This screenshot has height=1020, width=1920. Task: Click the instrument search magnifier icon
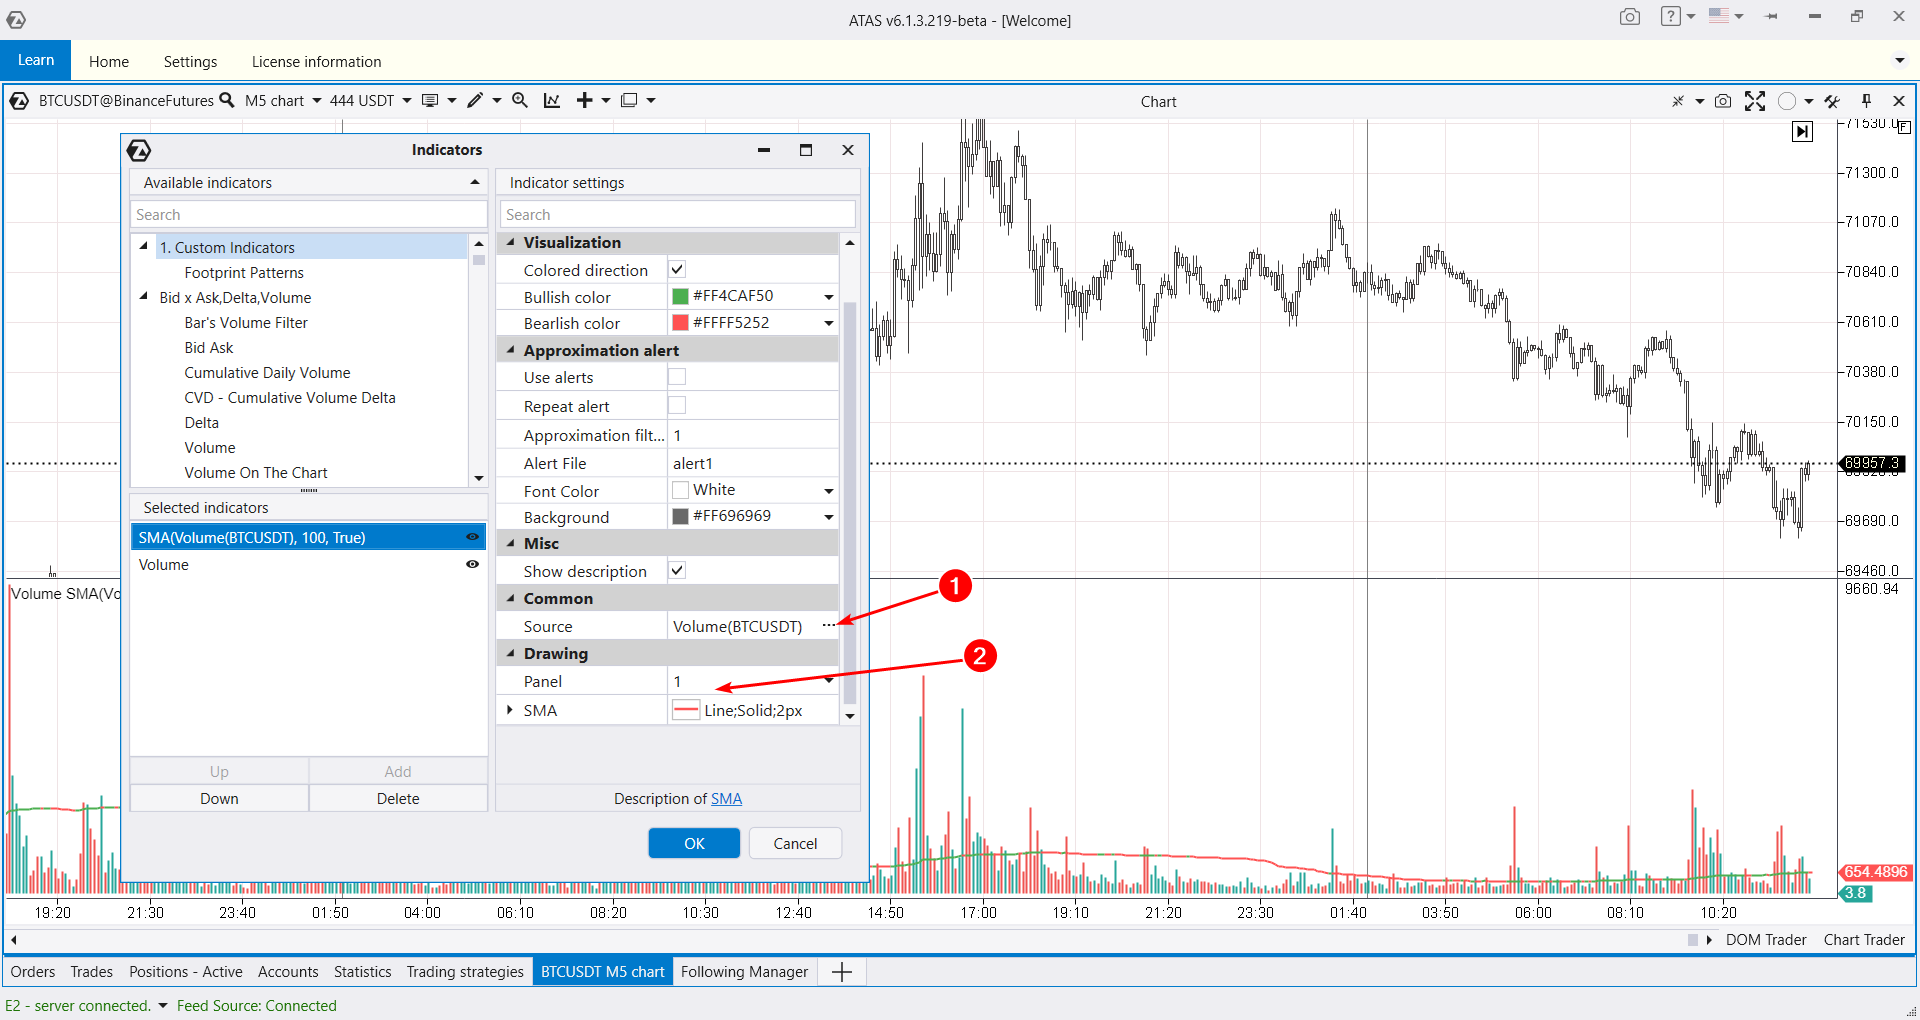click(227, 100)
